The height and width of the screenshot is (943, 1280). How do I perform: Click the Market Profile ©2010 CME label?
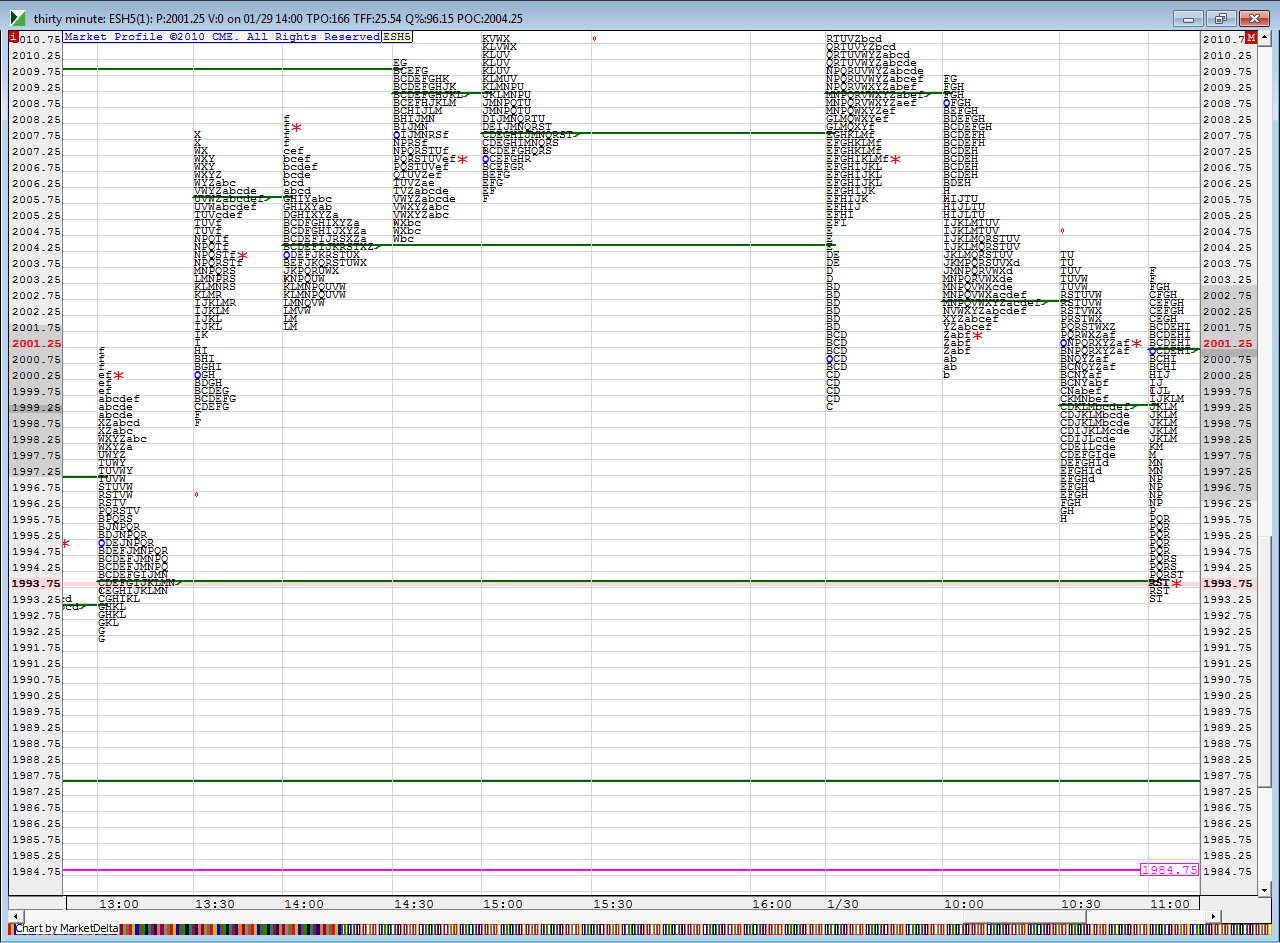coord(222,36)
